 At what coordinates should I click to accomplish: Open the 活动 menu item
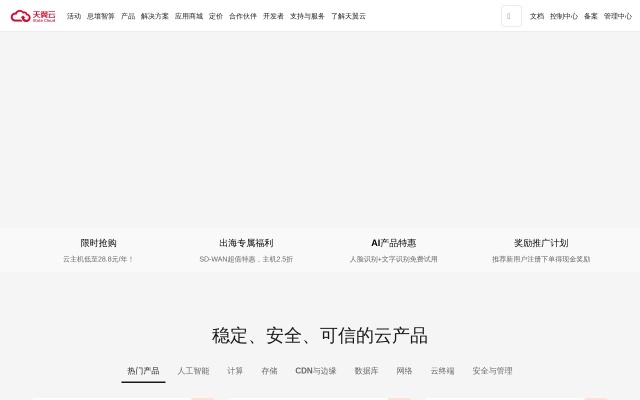pyautogui.click(x=74, y=16)
